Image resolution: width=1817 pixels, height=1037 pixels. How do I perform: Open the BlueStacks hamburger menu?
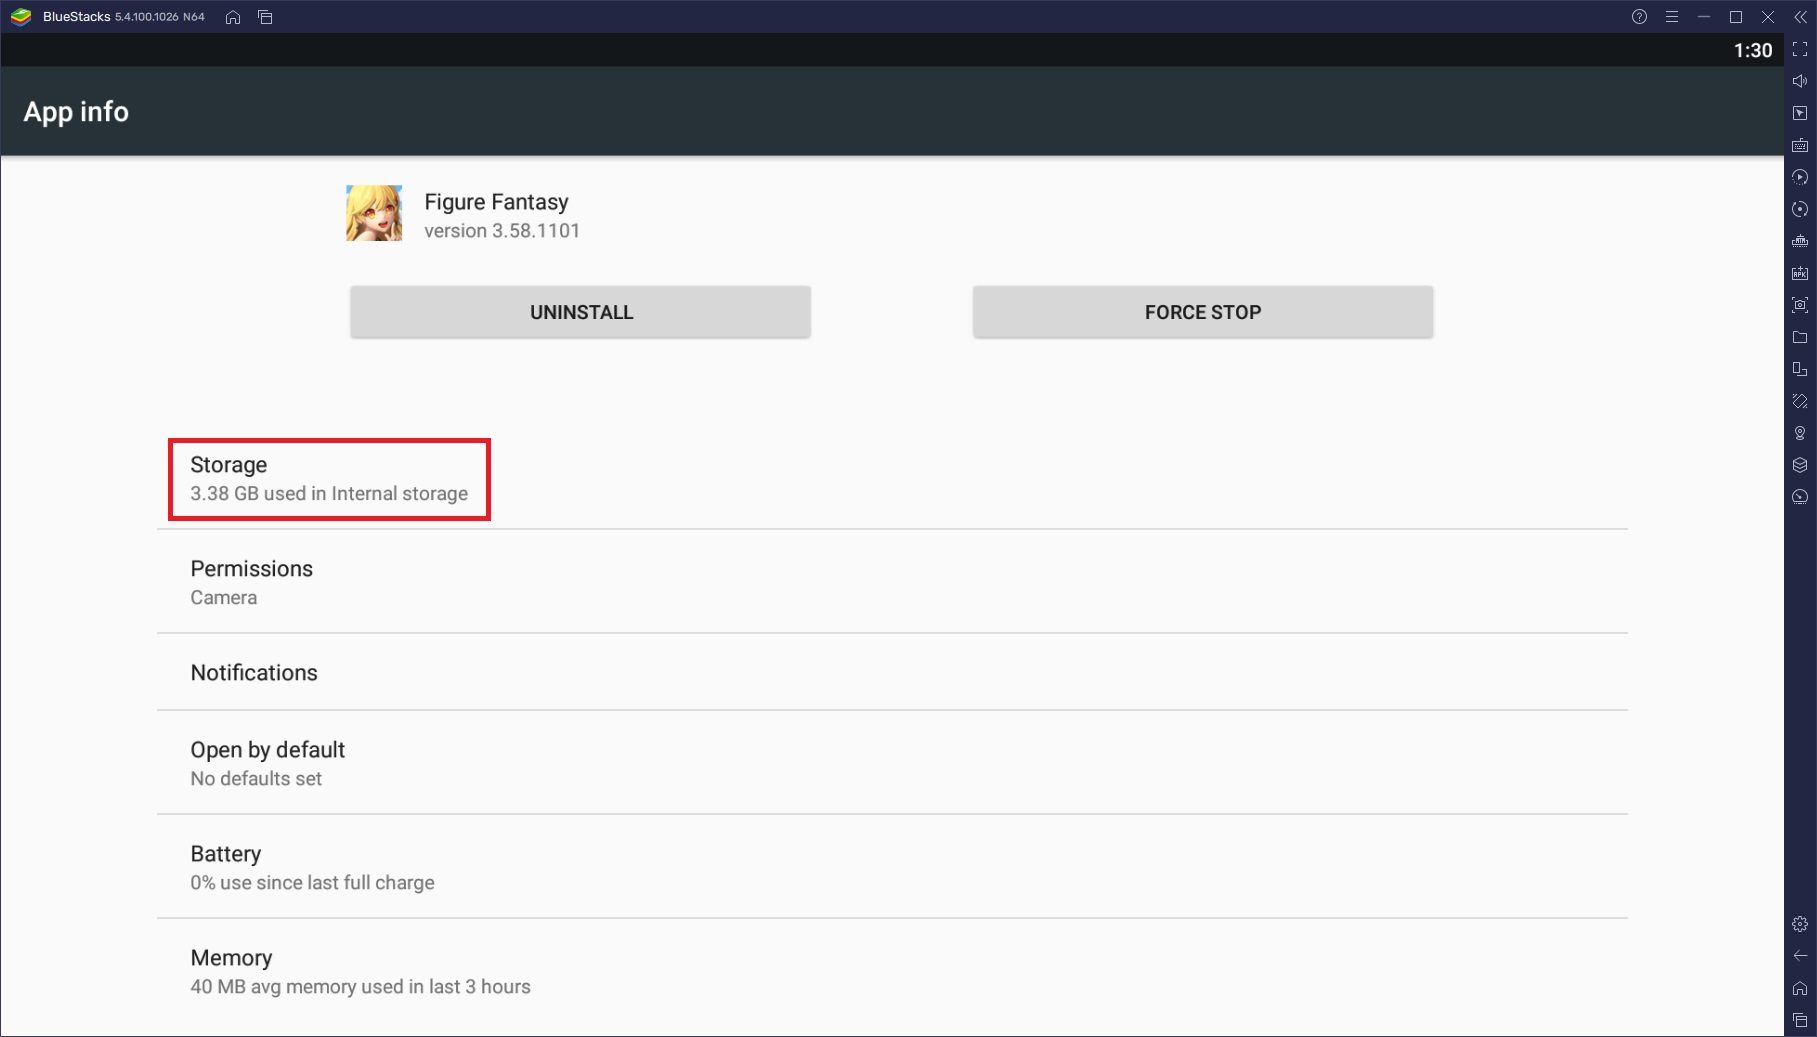tap(1672, 17)
